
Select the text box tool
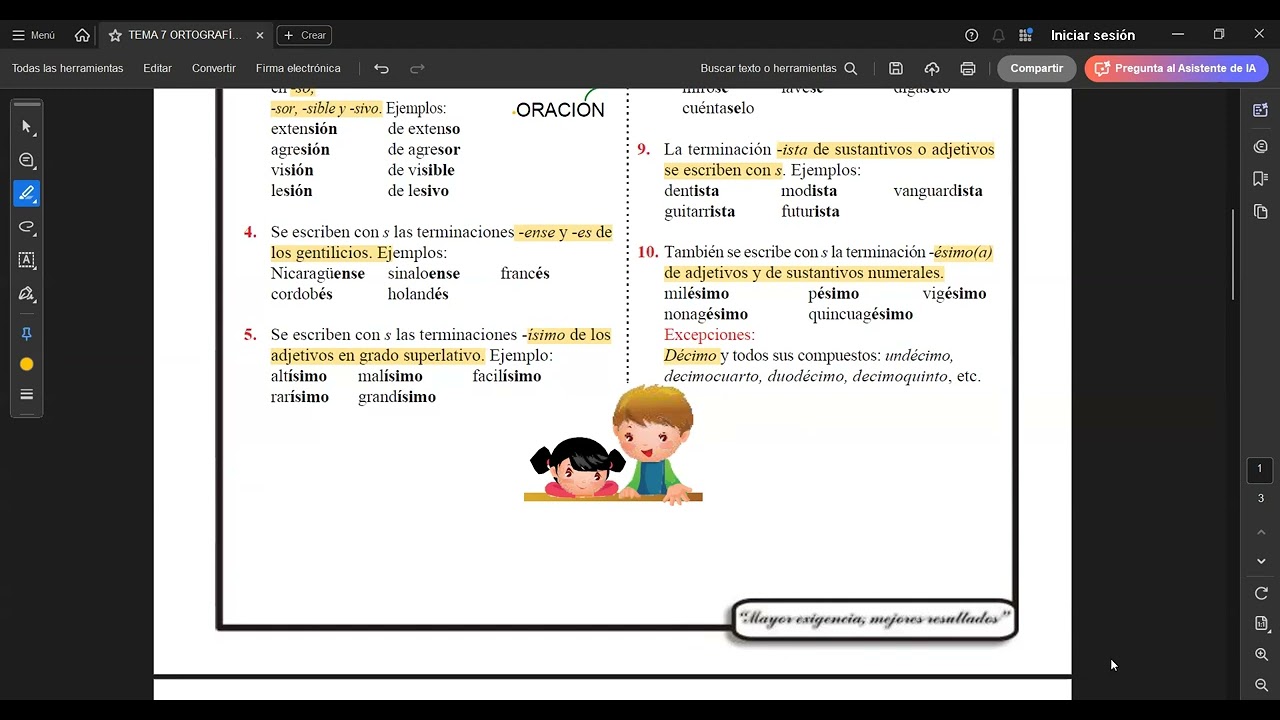27,260
